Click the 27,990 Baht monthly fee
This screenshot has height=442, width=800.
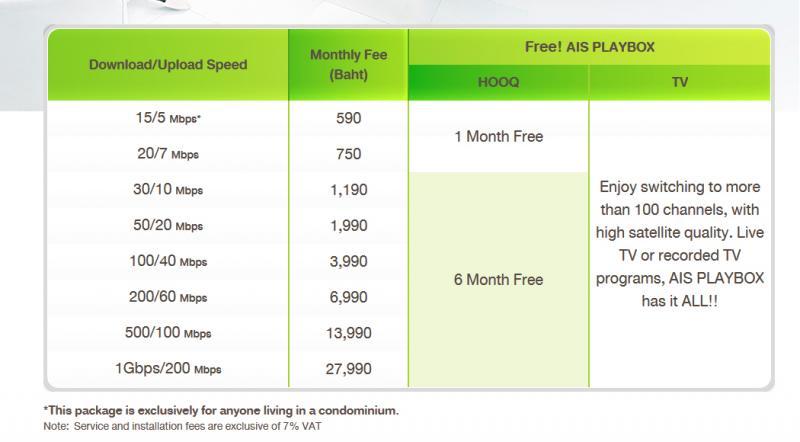pyautogui.click(x=349, y=369)
